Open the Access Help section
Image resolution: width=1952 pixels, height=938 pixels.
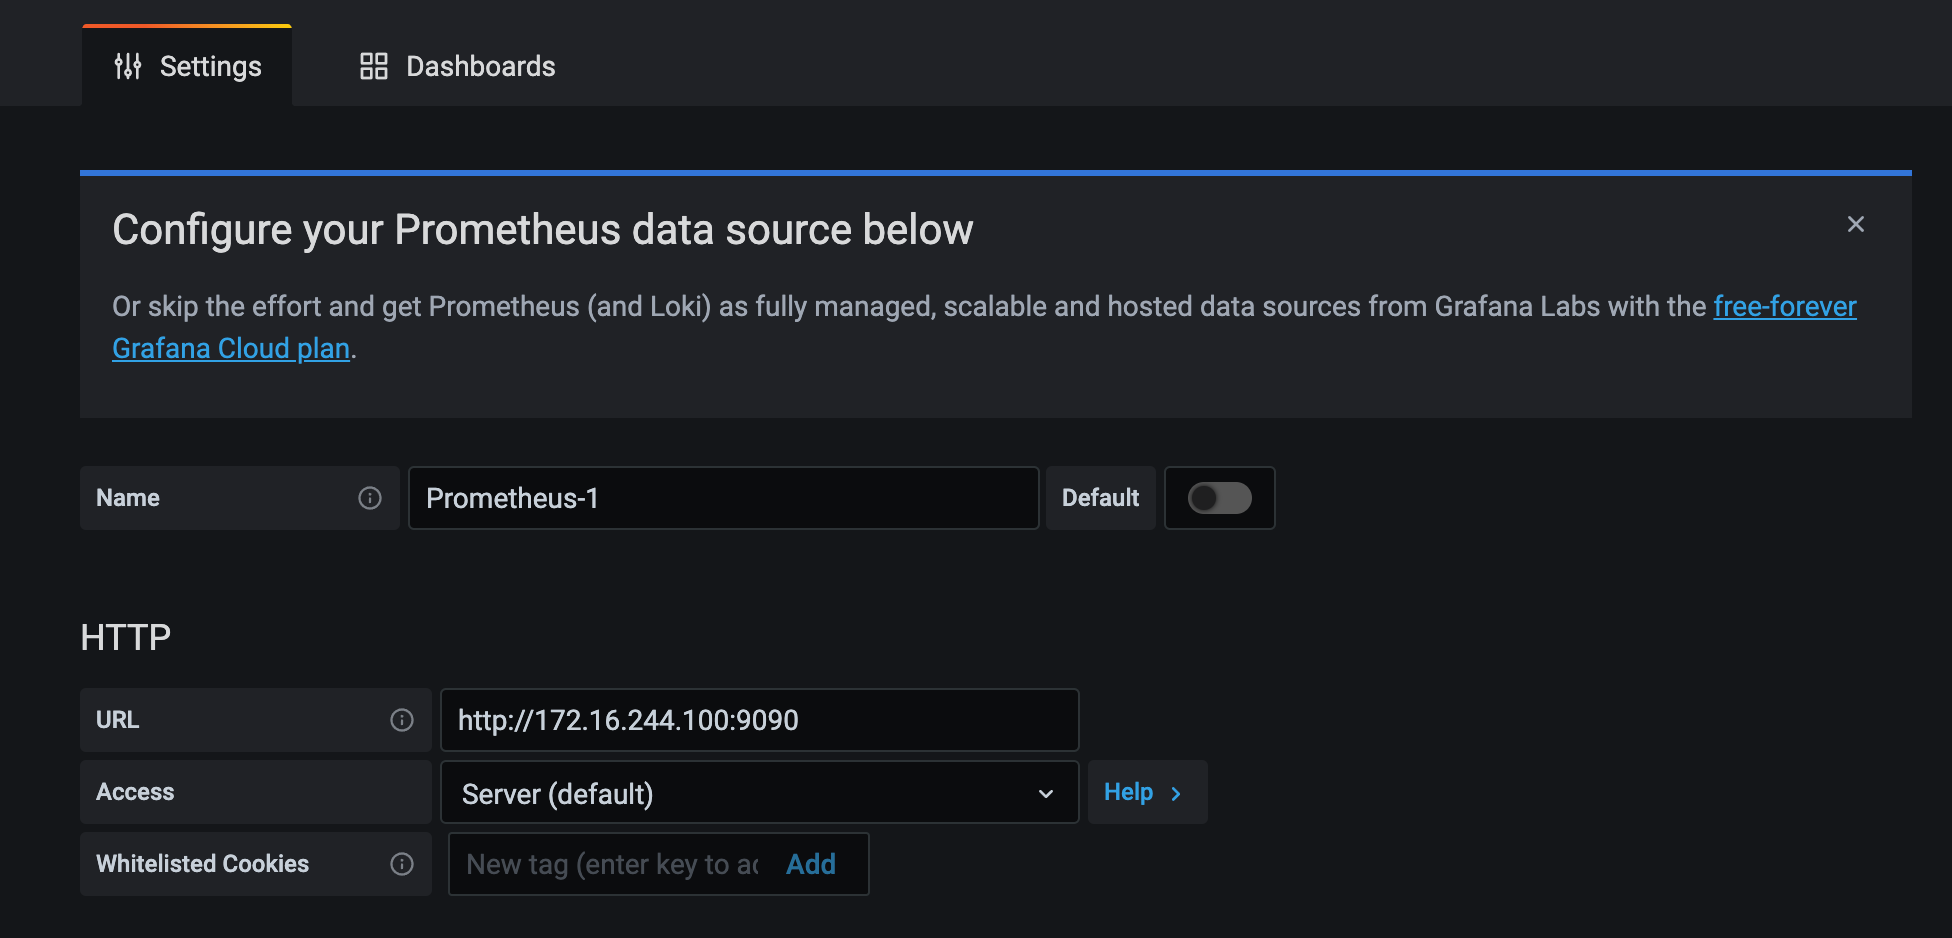[x=1147, y=792]
